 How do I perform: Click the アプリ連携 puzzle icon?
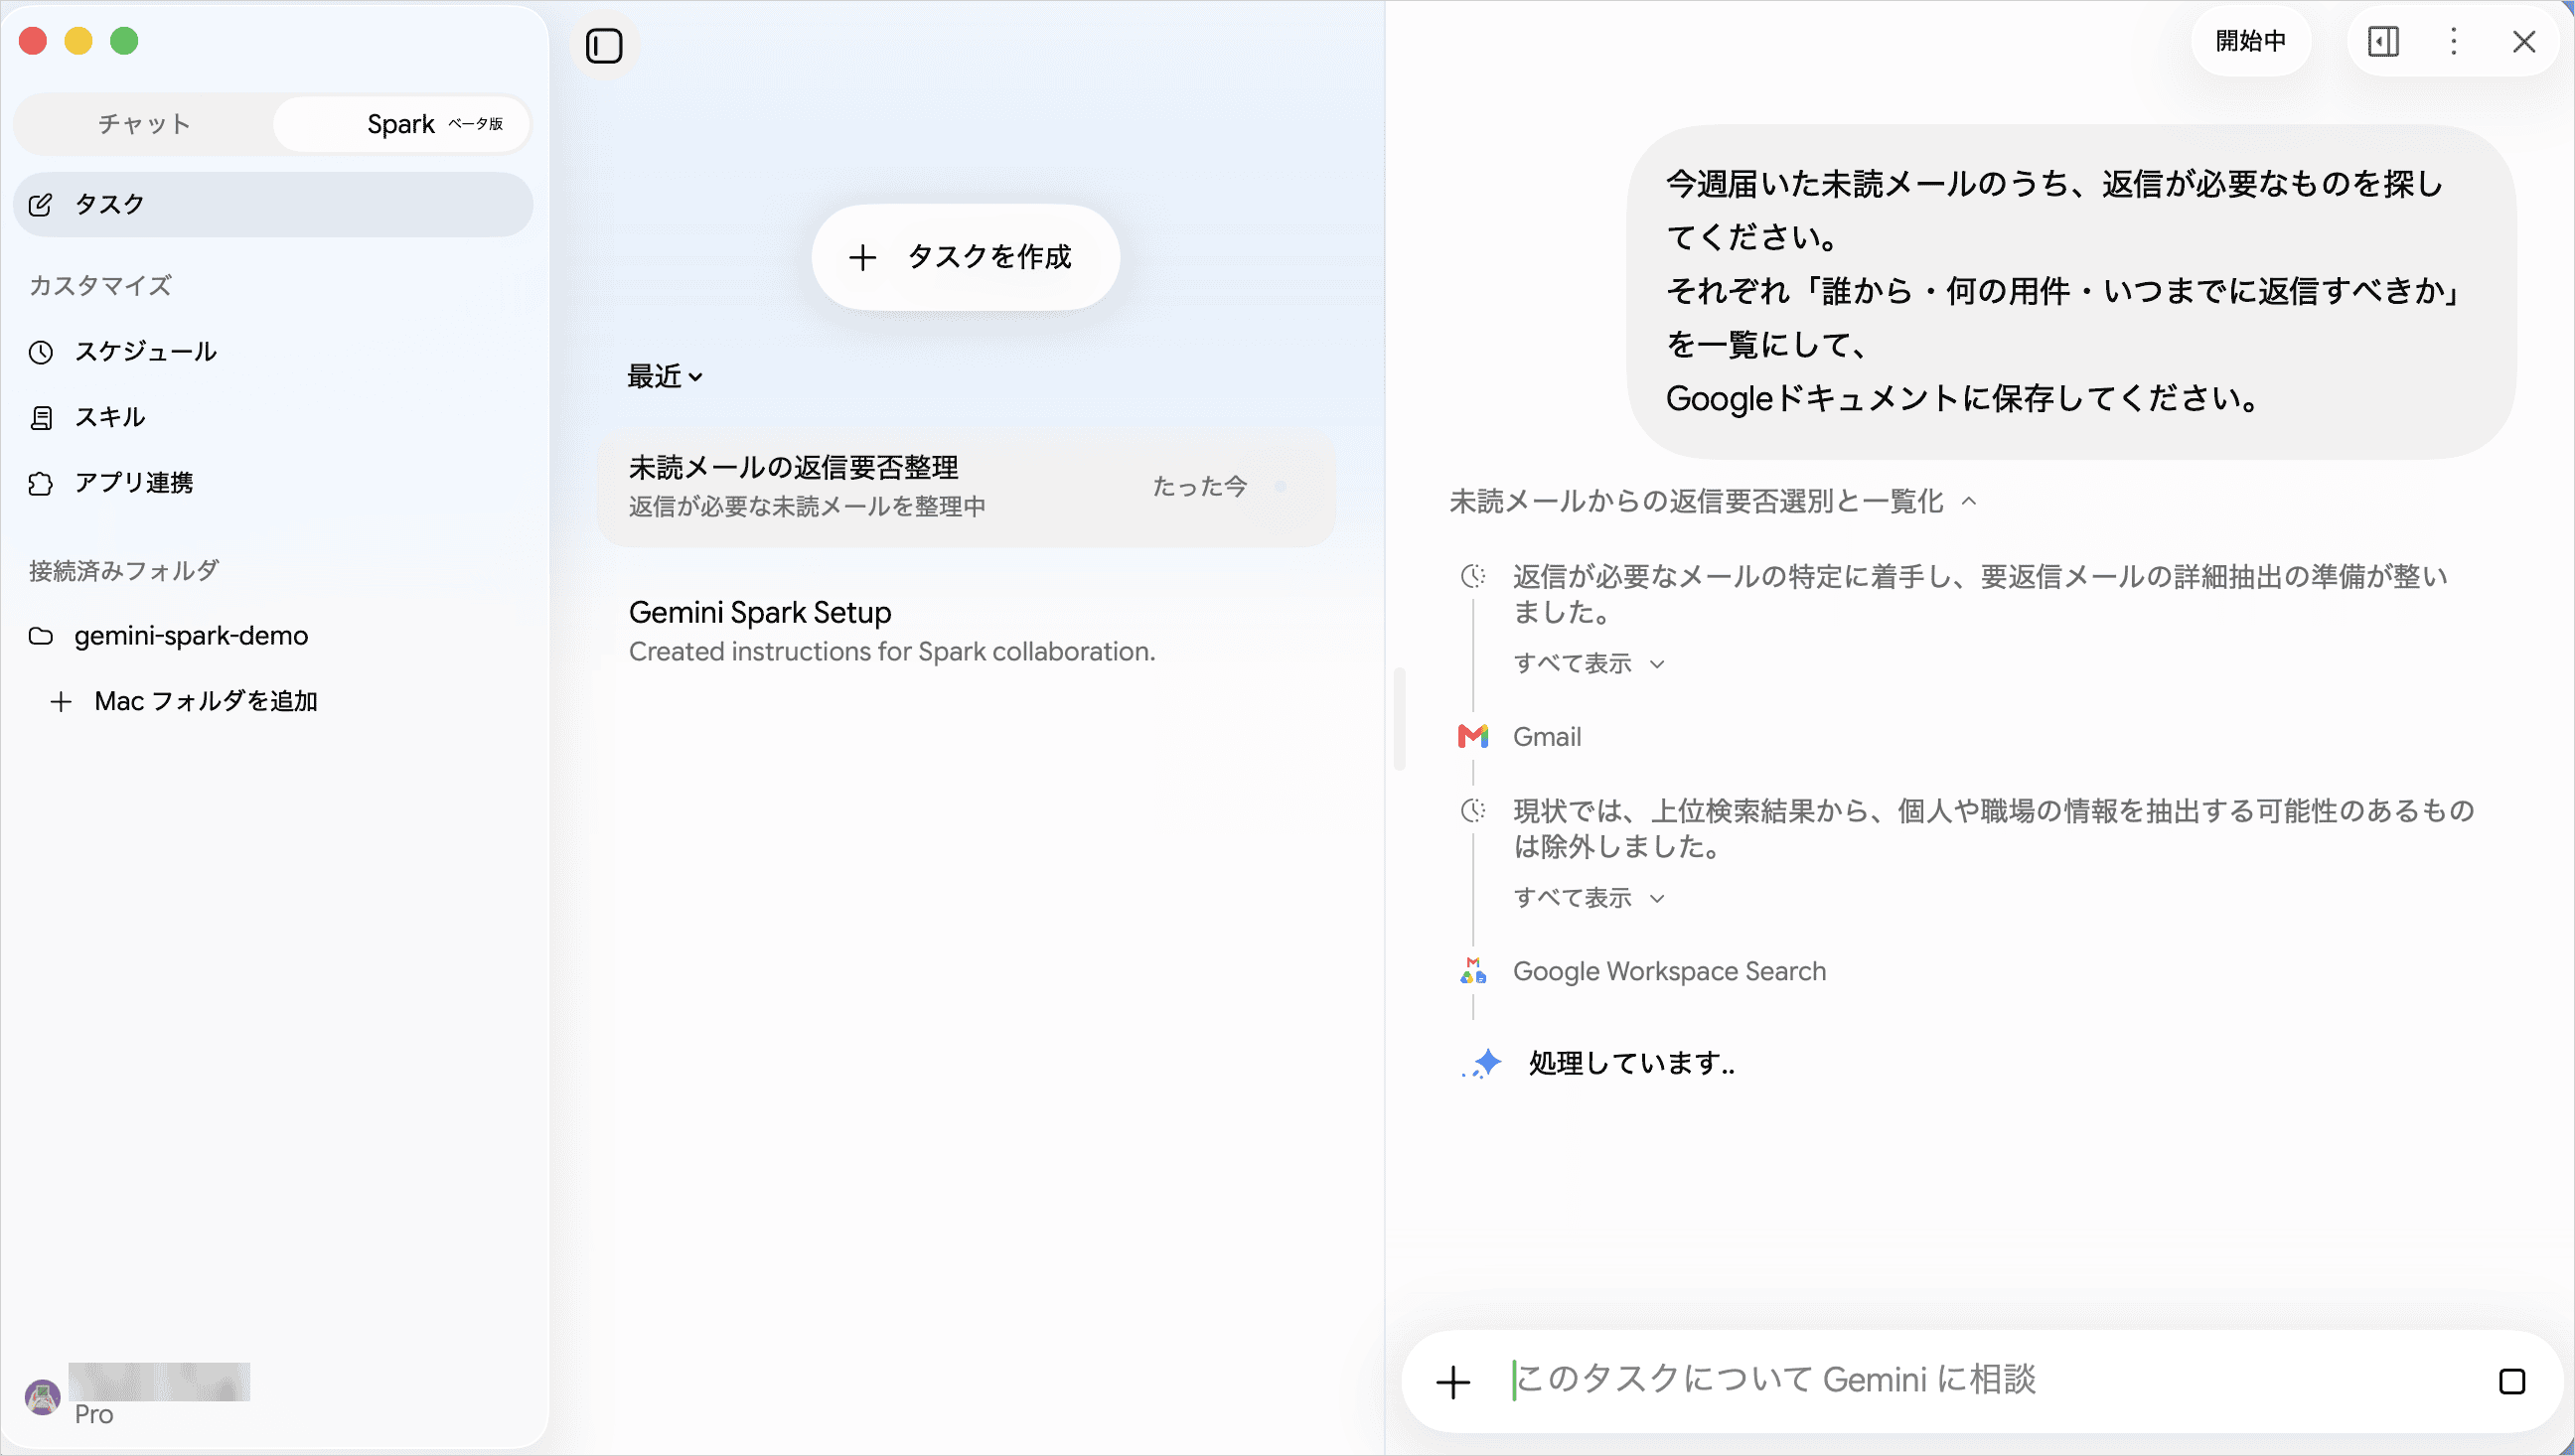click(x=40, y=484)
